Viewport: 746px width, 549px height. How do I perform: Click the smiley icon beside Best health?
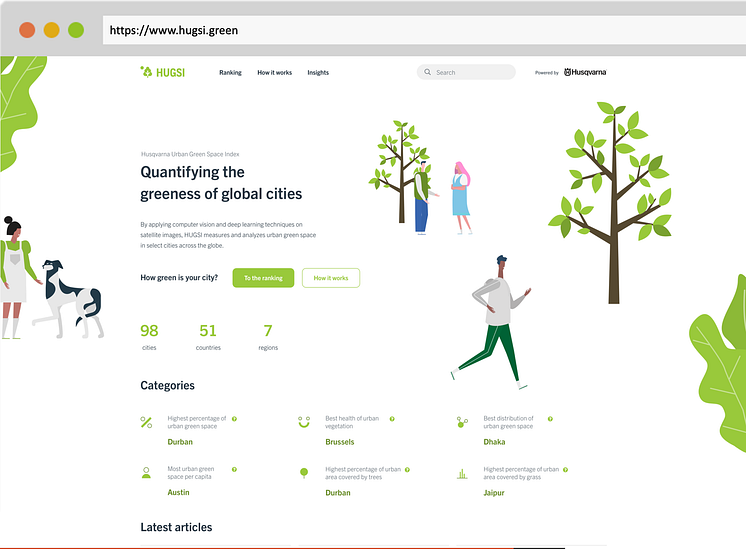tap(304, 422)
